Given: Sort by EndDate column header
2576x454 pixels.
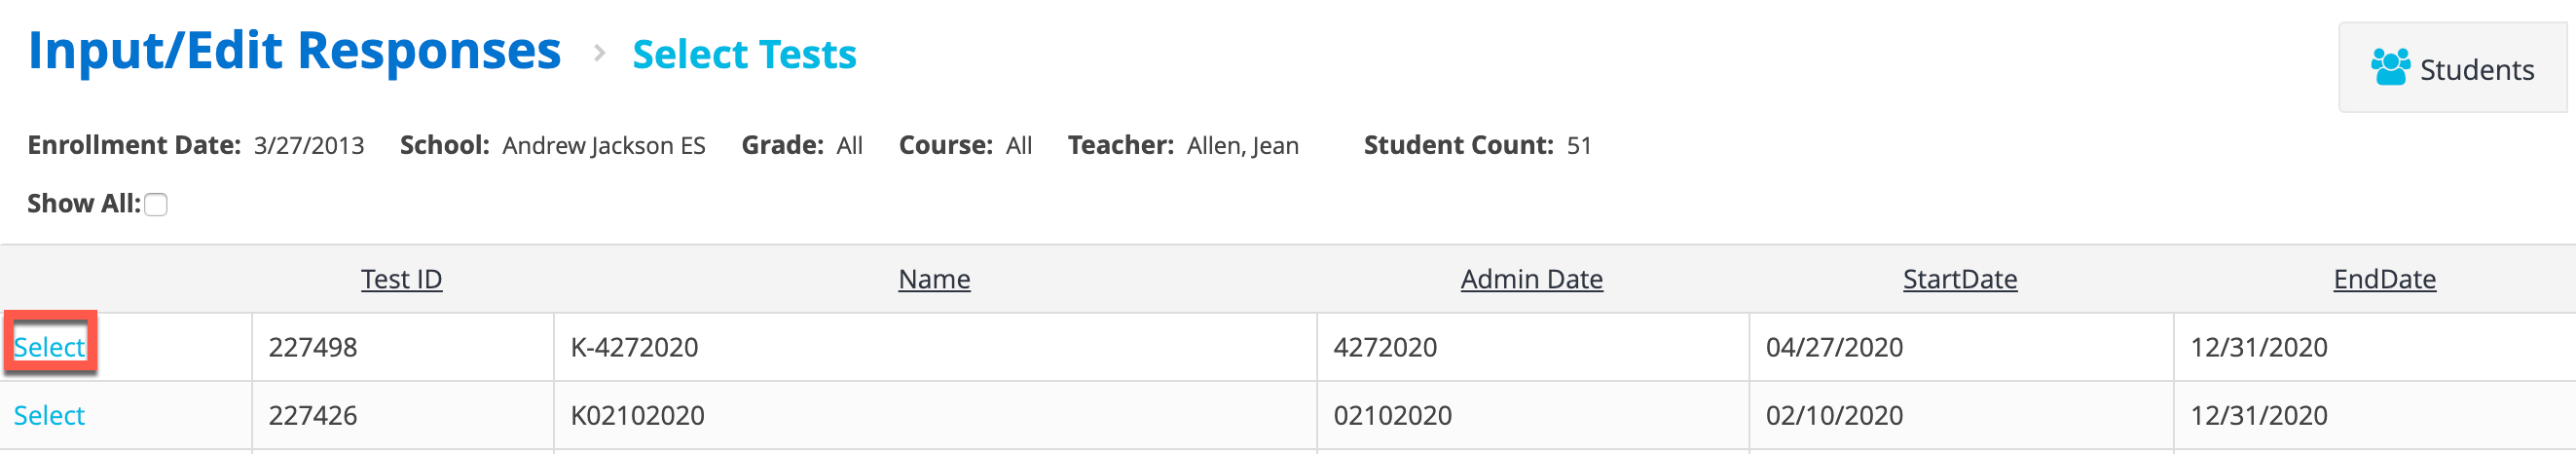Looking at the screenshot, I should tap(2384, 279).
